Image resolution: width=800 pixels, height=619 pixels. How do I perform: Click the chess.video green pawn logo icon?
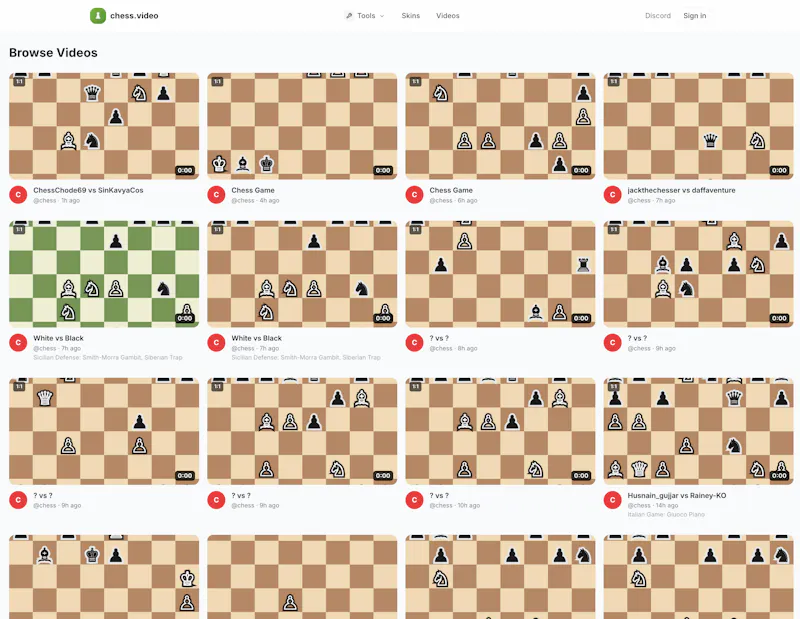97,16
